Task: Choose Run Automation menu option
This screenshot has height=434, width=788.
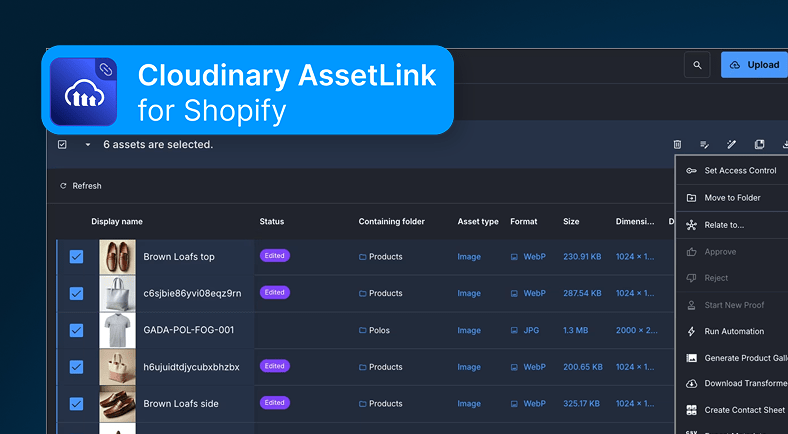Action: [x=732, y=332]
